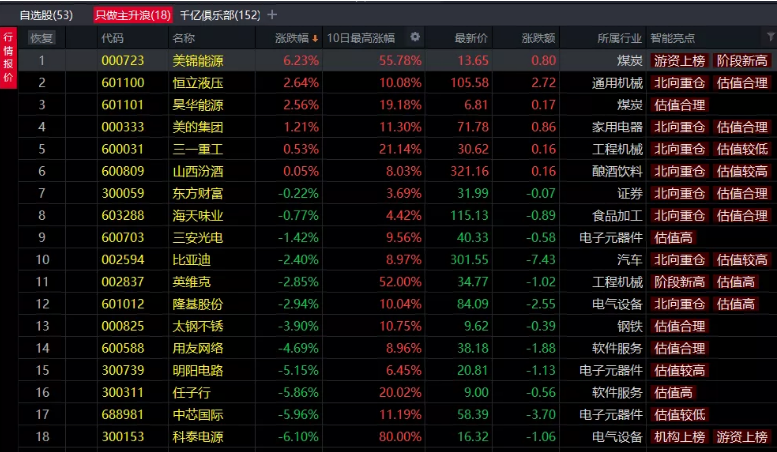Click 估值较低 tag on 中芯国际 row
The height and width of the screenshot is (452, 777).
point(679,415)
